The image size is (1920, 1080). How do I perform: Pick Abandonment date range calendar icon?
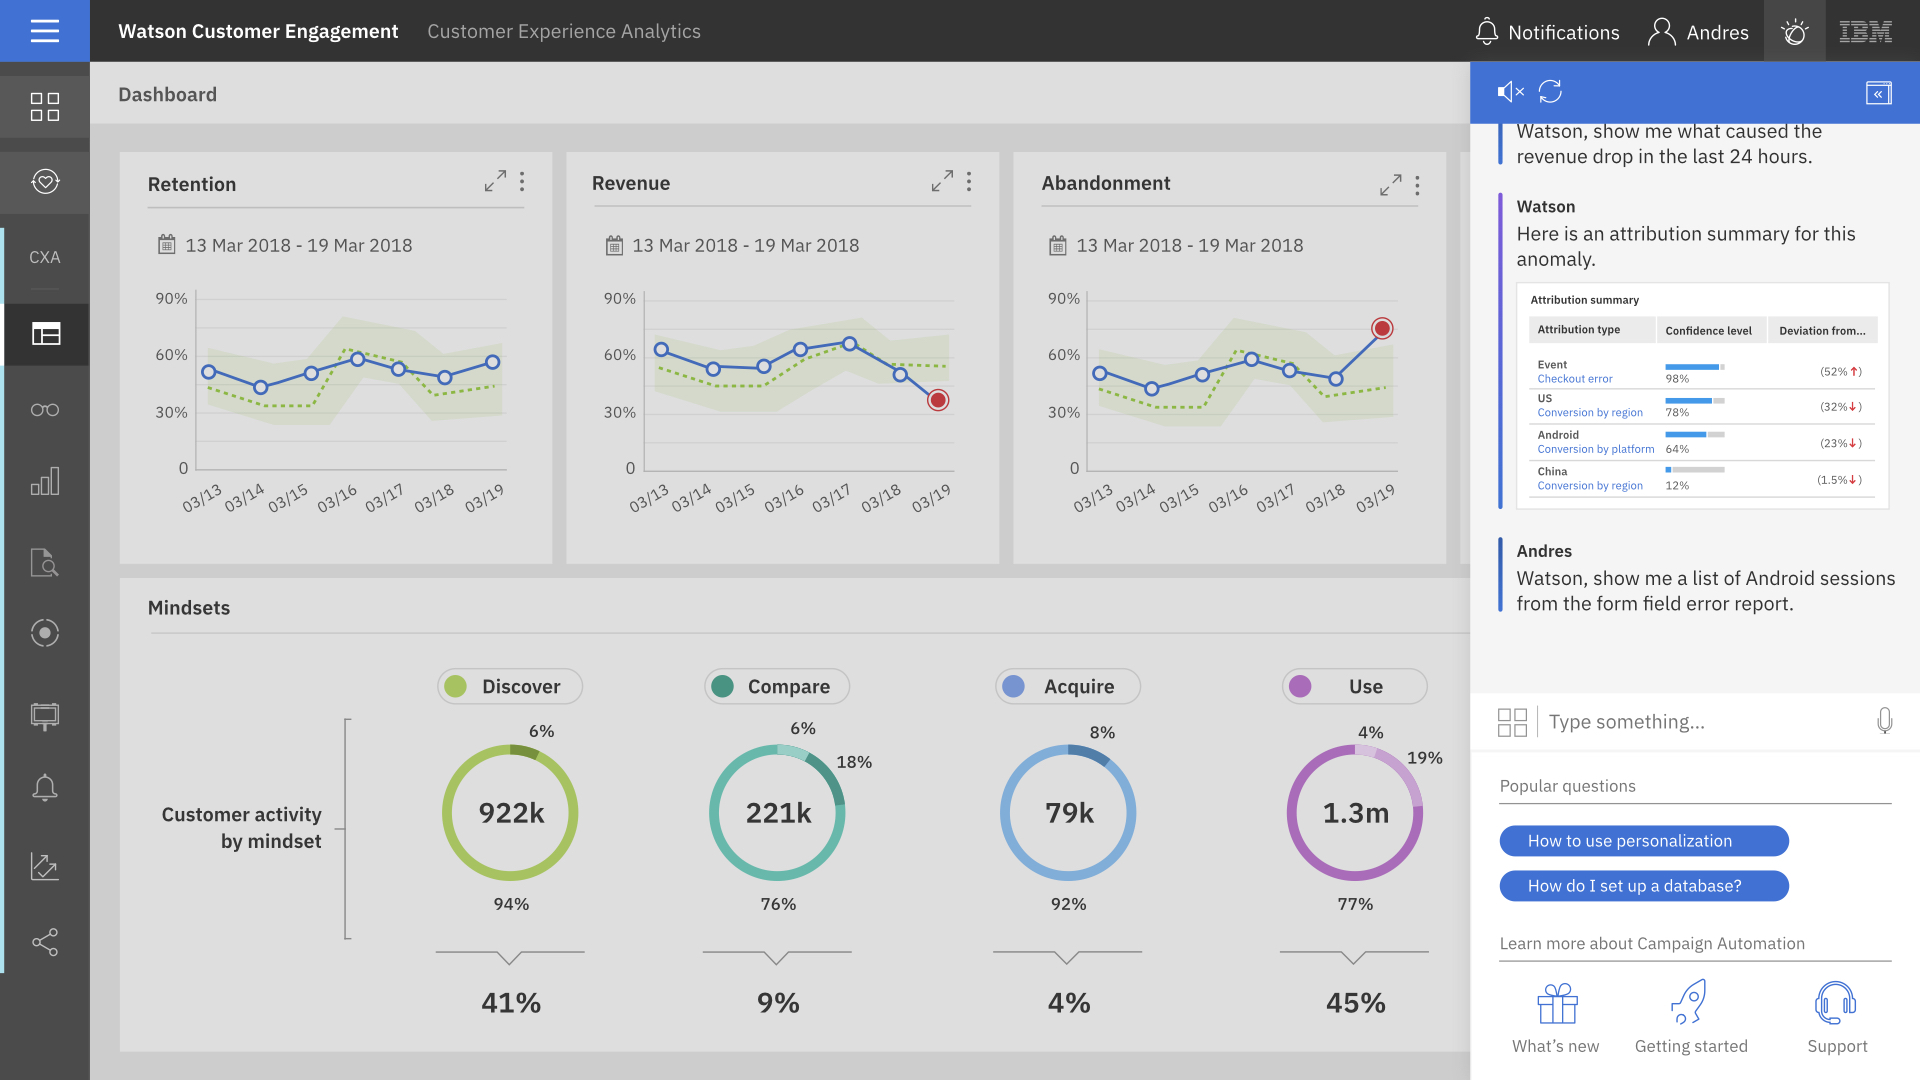pyautogui.click(x=1058, y=245)
